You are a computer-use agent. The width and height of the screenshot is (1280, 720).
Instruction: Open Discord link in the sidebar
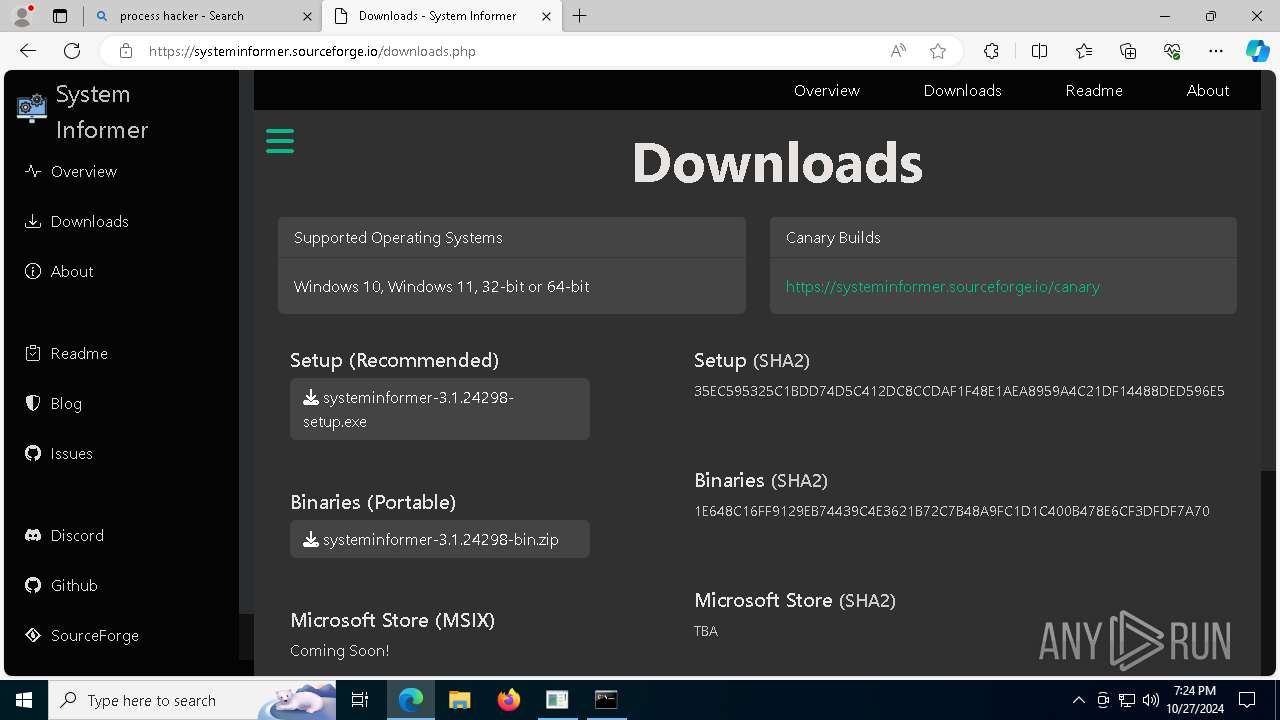point(77,536)
